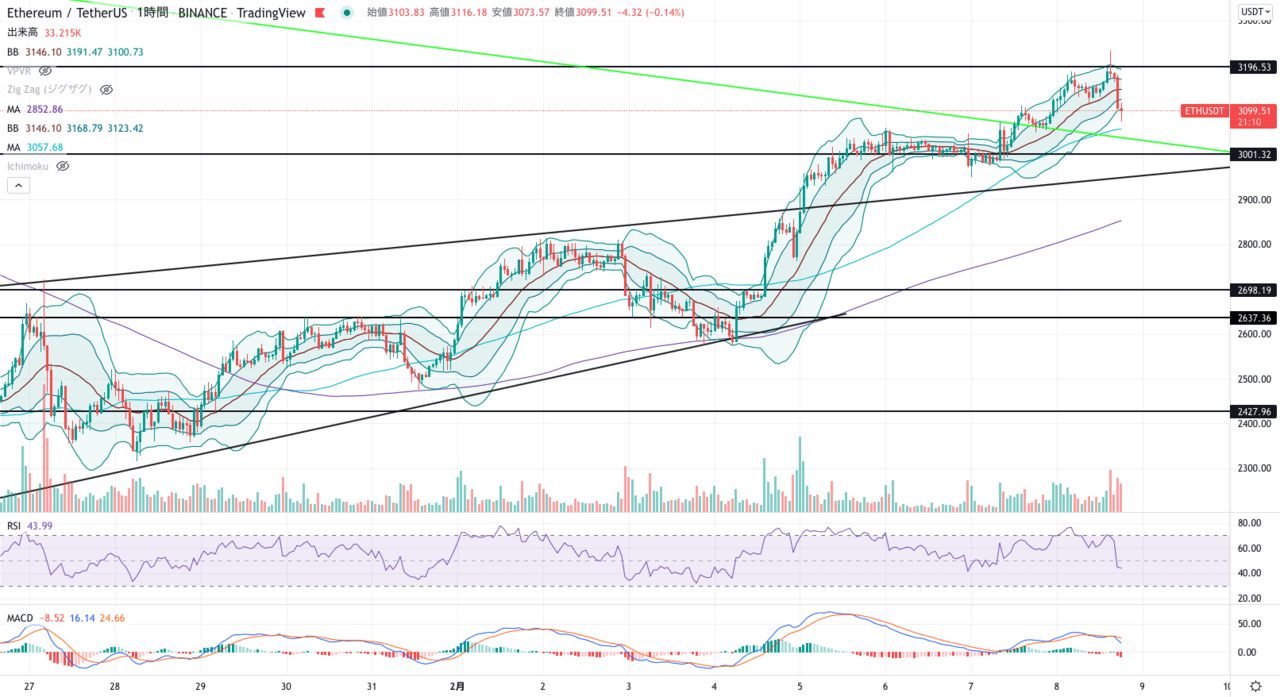The image size is (1280, 697).
Task: Click the 3196.53 horizontal line price label
Action: (x=1254, y=67)
